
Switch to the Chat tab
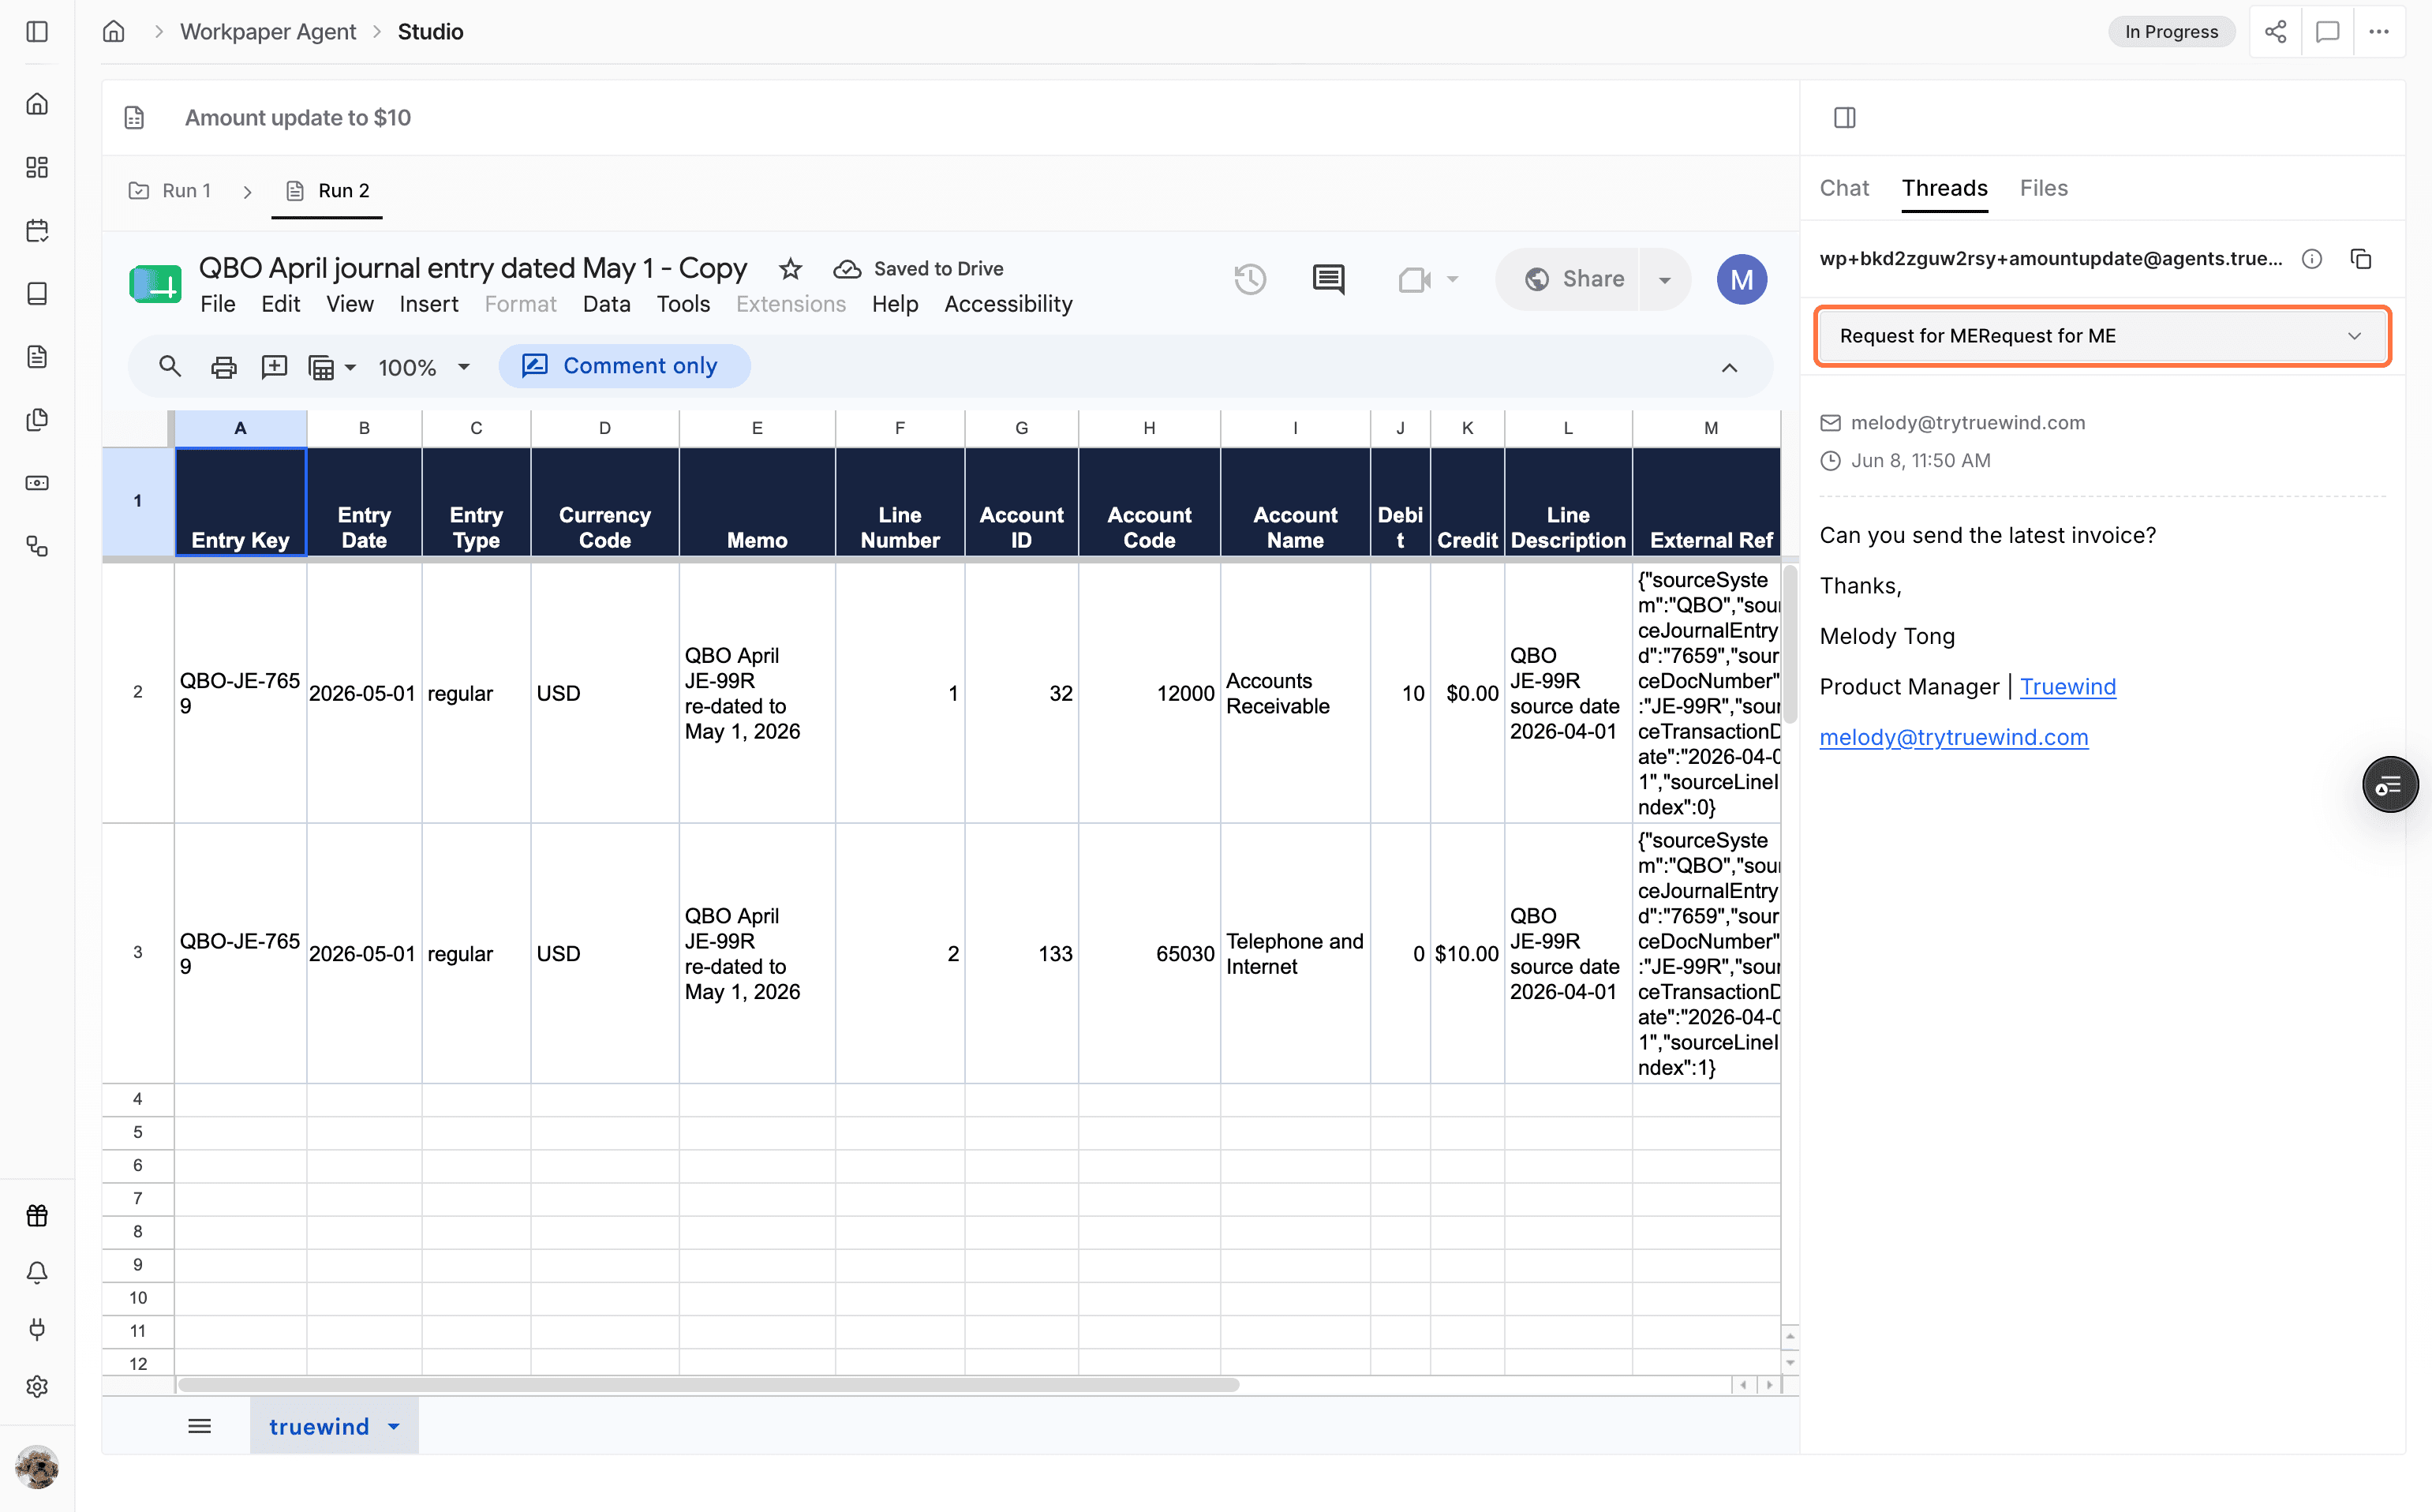click(x=1844, y=188)
